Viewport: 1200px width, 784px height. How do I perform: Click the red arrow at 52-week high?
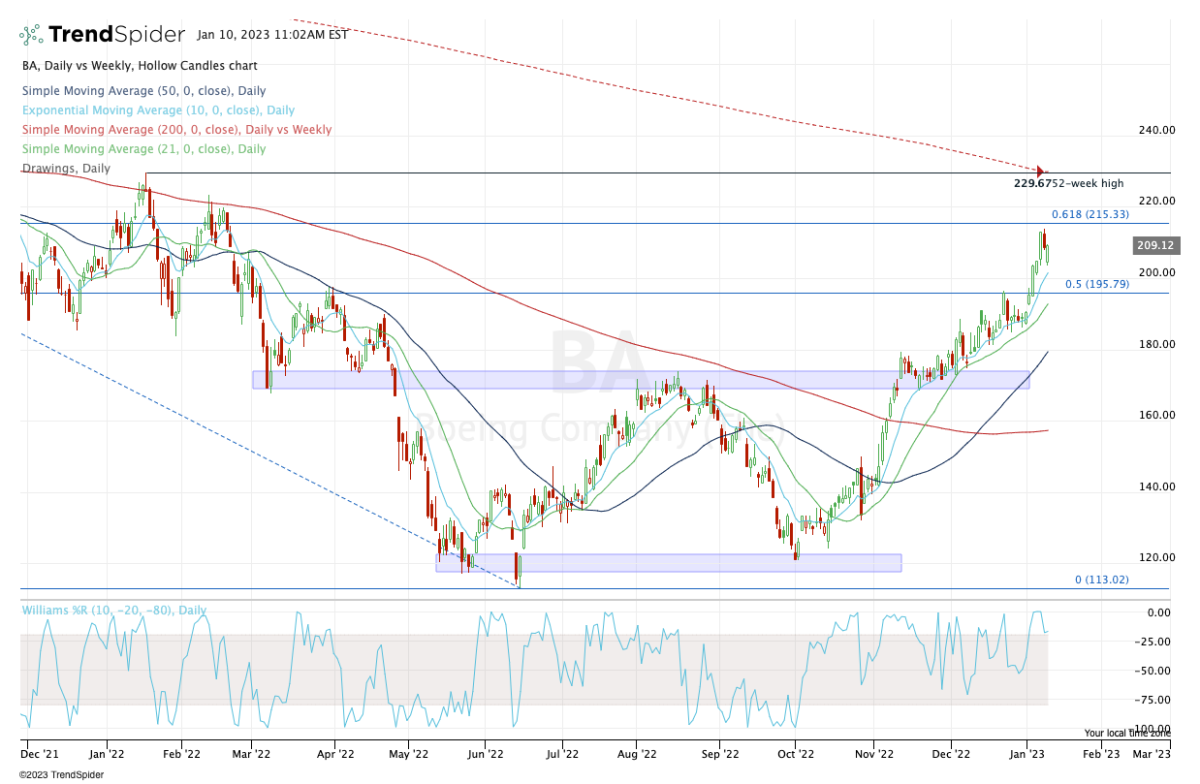tap(1041, 172)
